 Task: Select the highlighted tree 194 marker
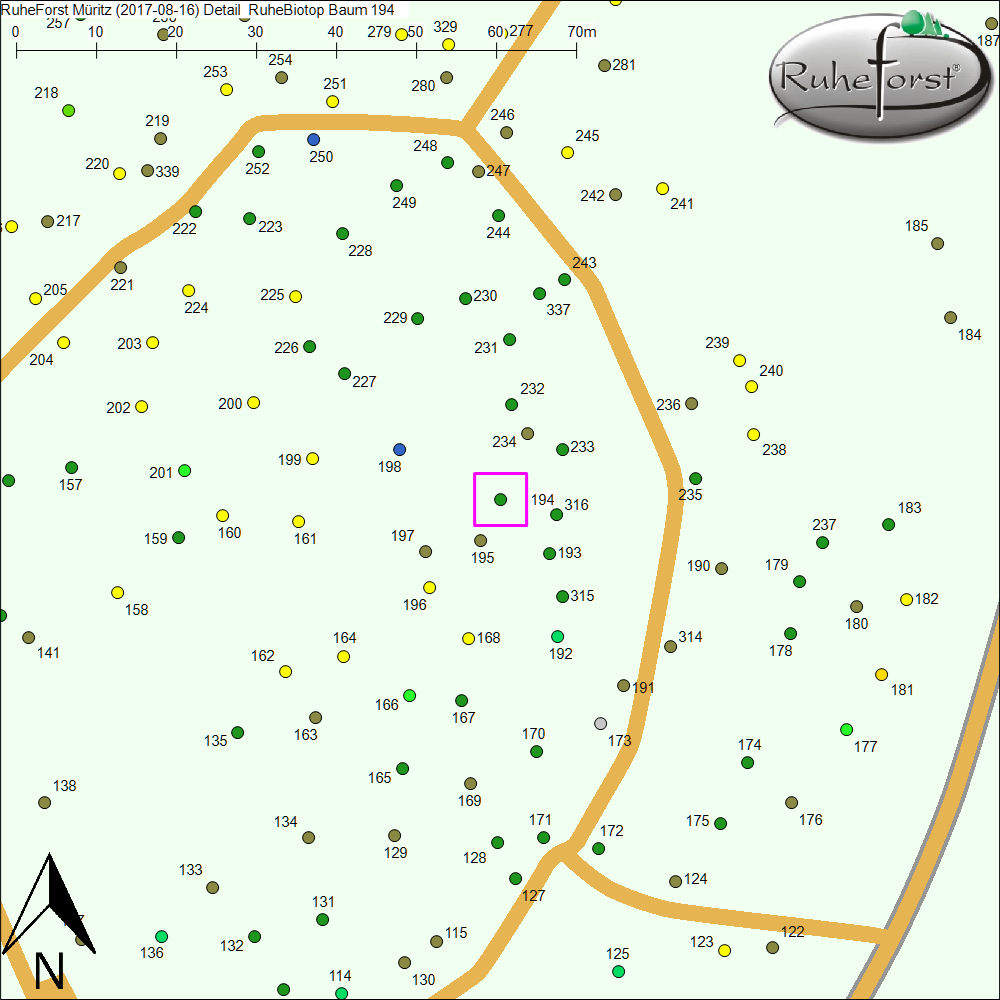pyautogui.click(x=501, y=499)
